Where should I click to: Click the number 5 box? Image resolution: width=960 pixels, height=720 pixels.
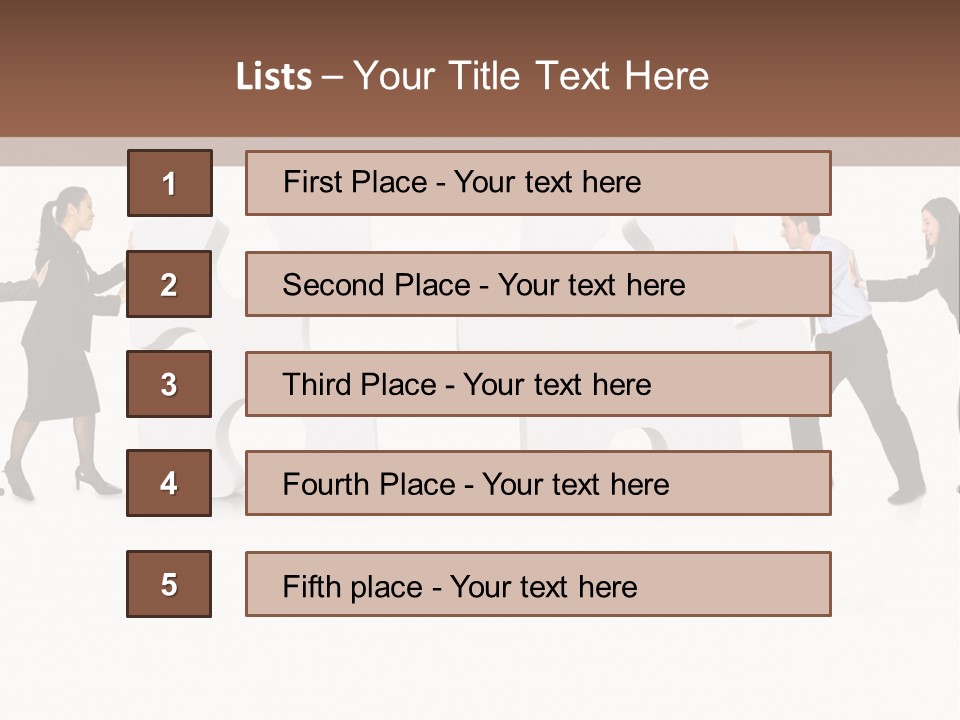pyautogui.click(x=169, y=584)
